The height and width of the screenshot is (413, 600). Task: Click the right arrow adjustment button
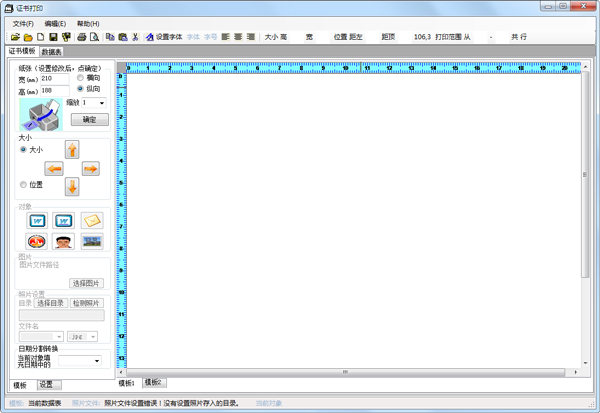click(x=91, y=168)
